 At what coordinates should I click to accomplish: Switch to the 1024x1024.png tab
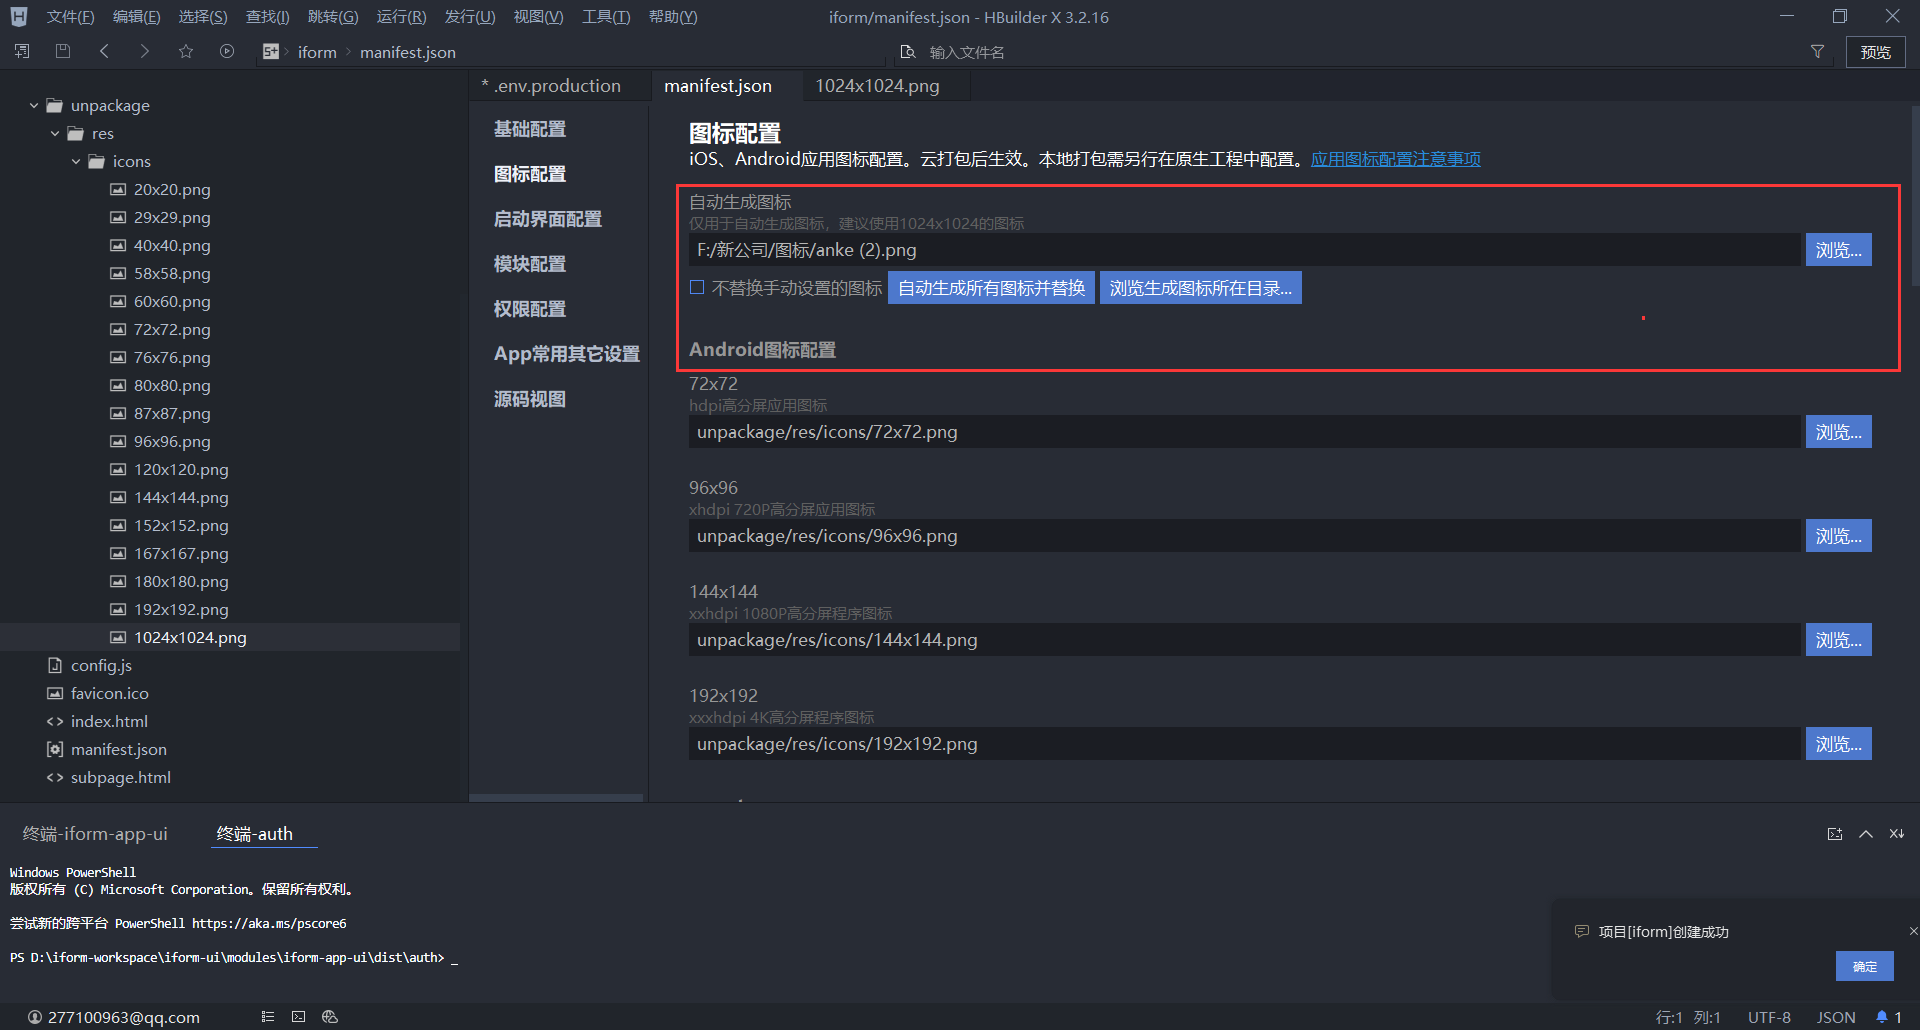(877, 86)
